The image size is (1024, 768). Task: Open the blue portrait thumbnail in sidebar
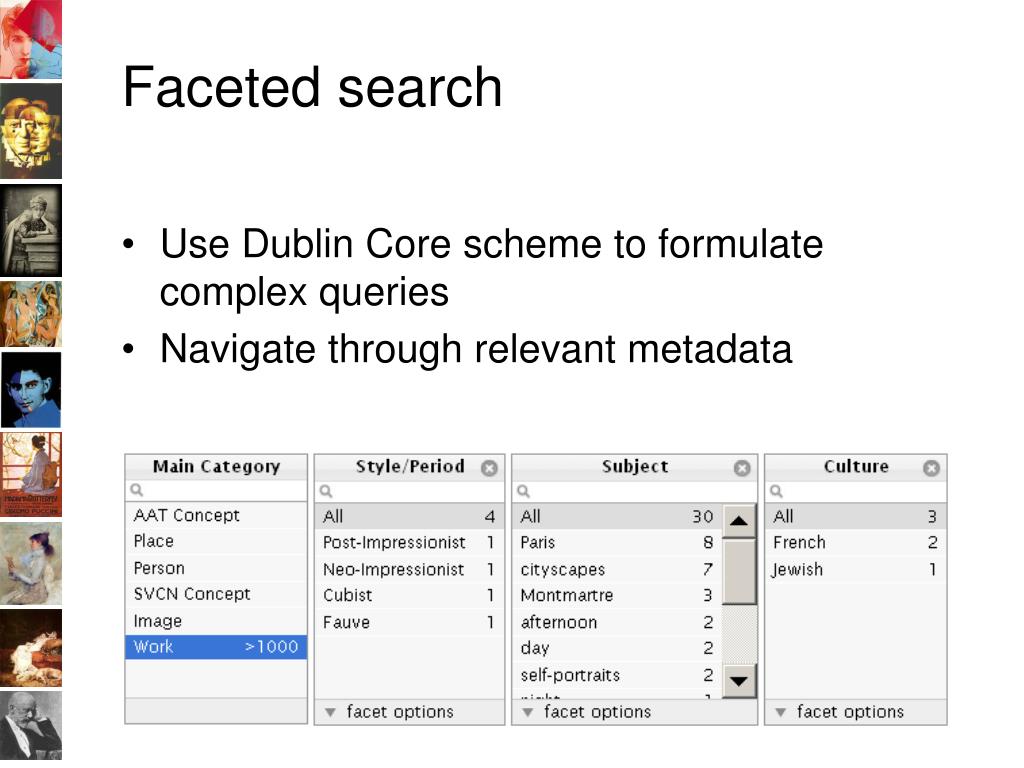coord(31,390)
